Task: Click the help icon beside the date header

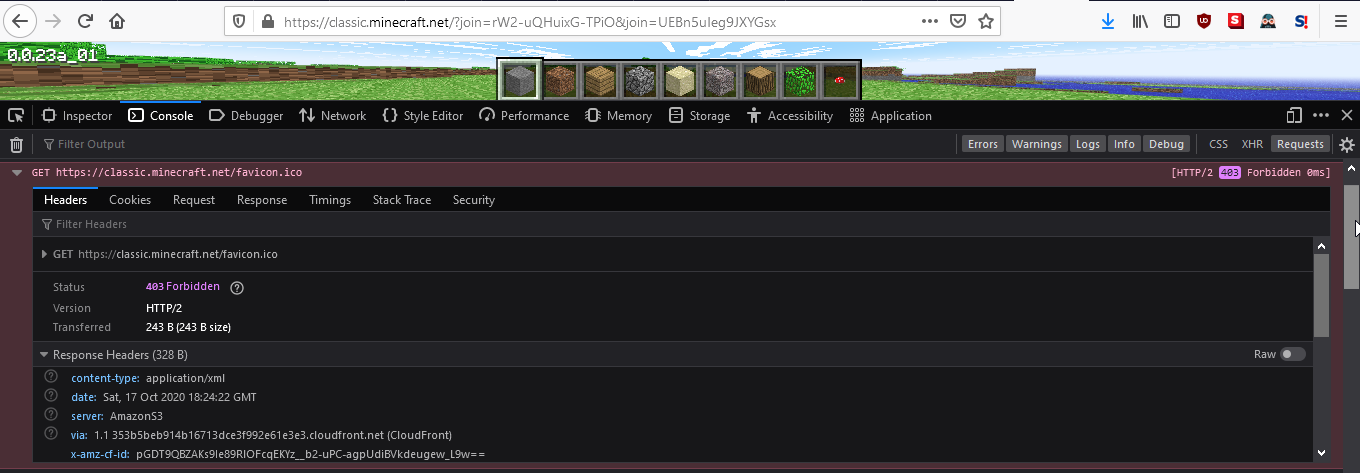Action: (51, 397)
